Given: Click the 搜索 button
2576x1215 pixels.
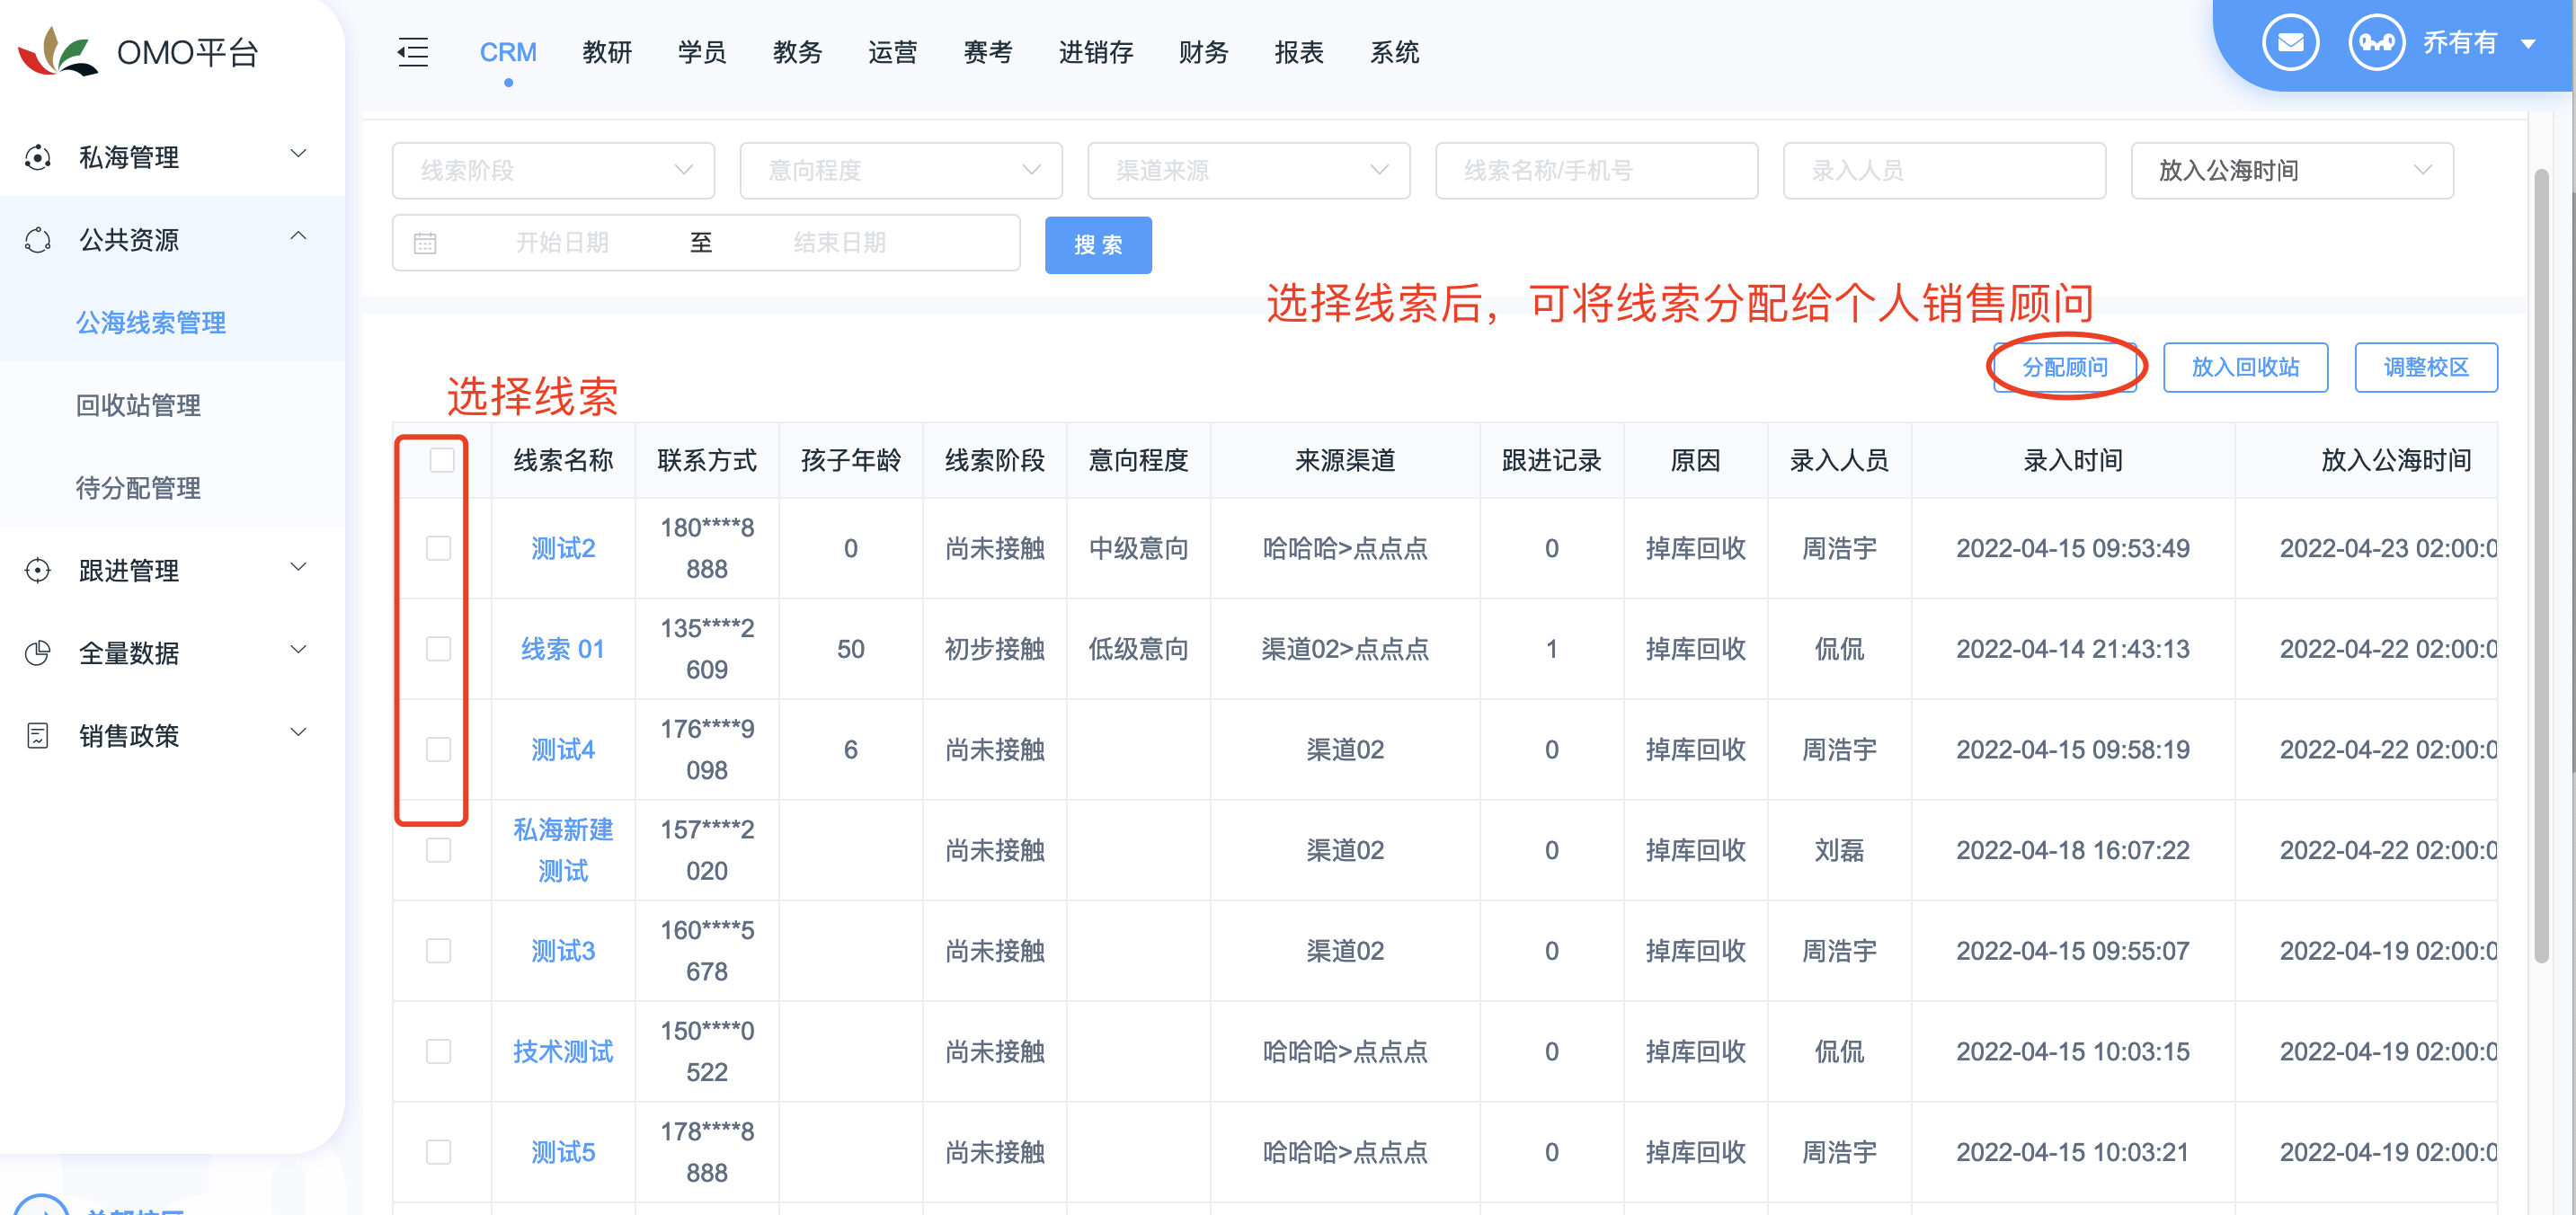Looking at the screenshot, I should point(1098,245).
